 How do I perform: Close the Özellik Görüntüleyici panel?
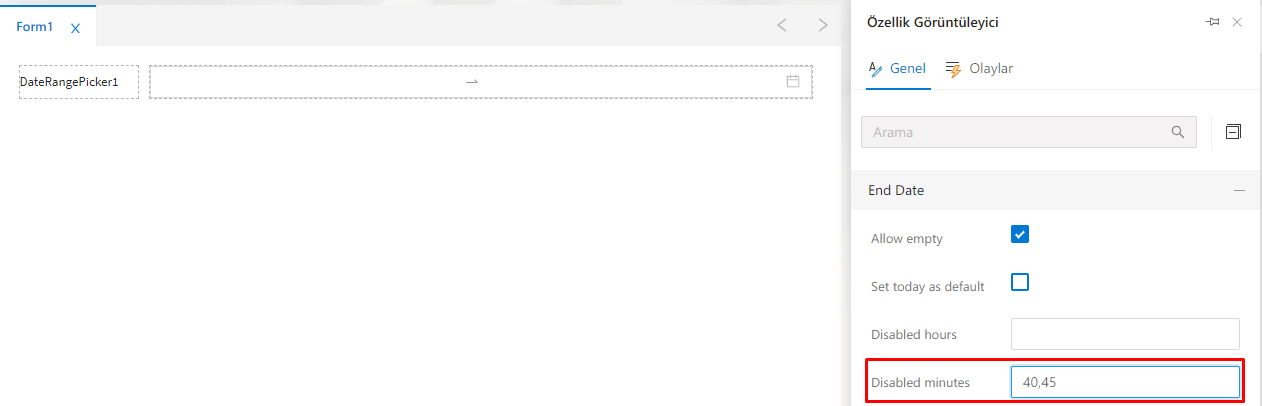pyautogui.click(x=1237, y=22)
